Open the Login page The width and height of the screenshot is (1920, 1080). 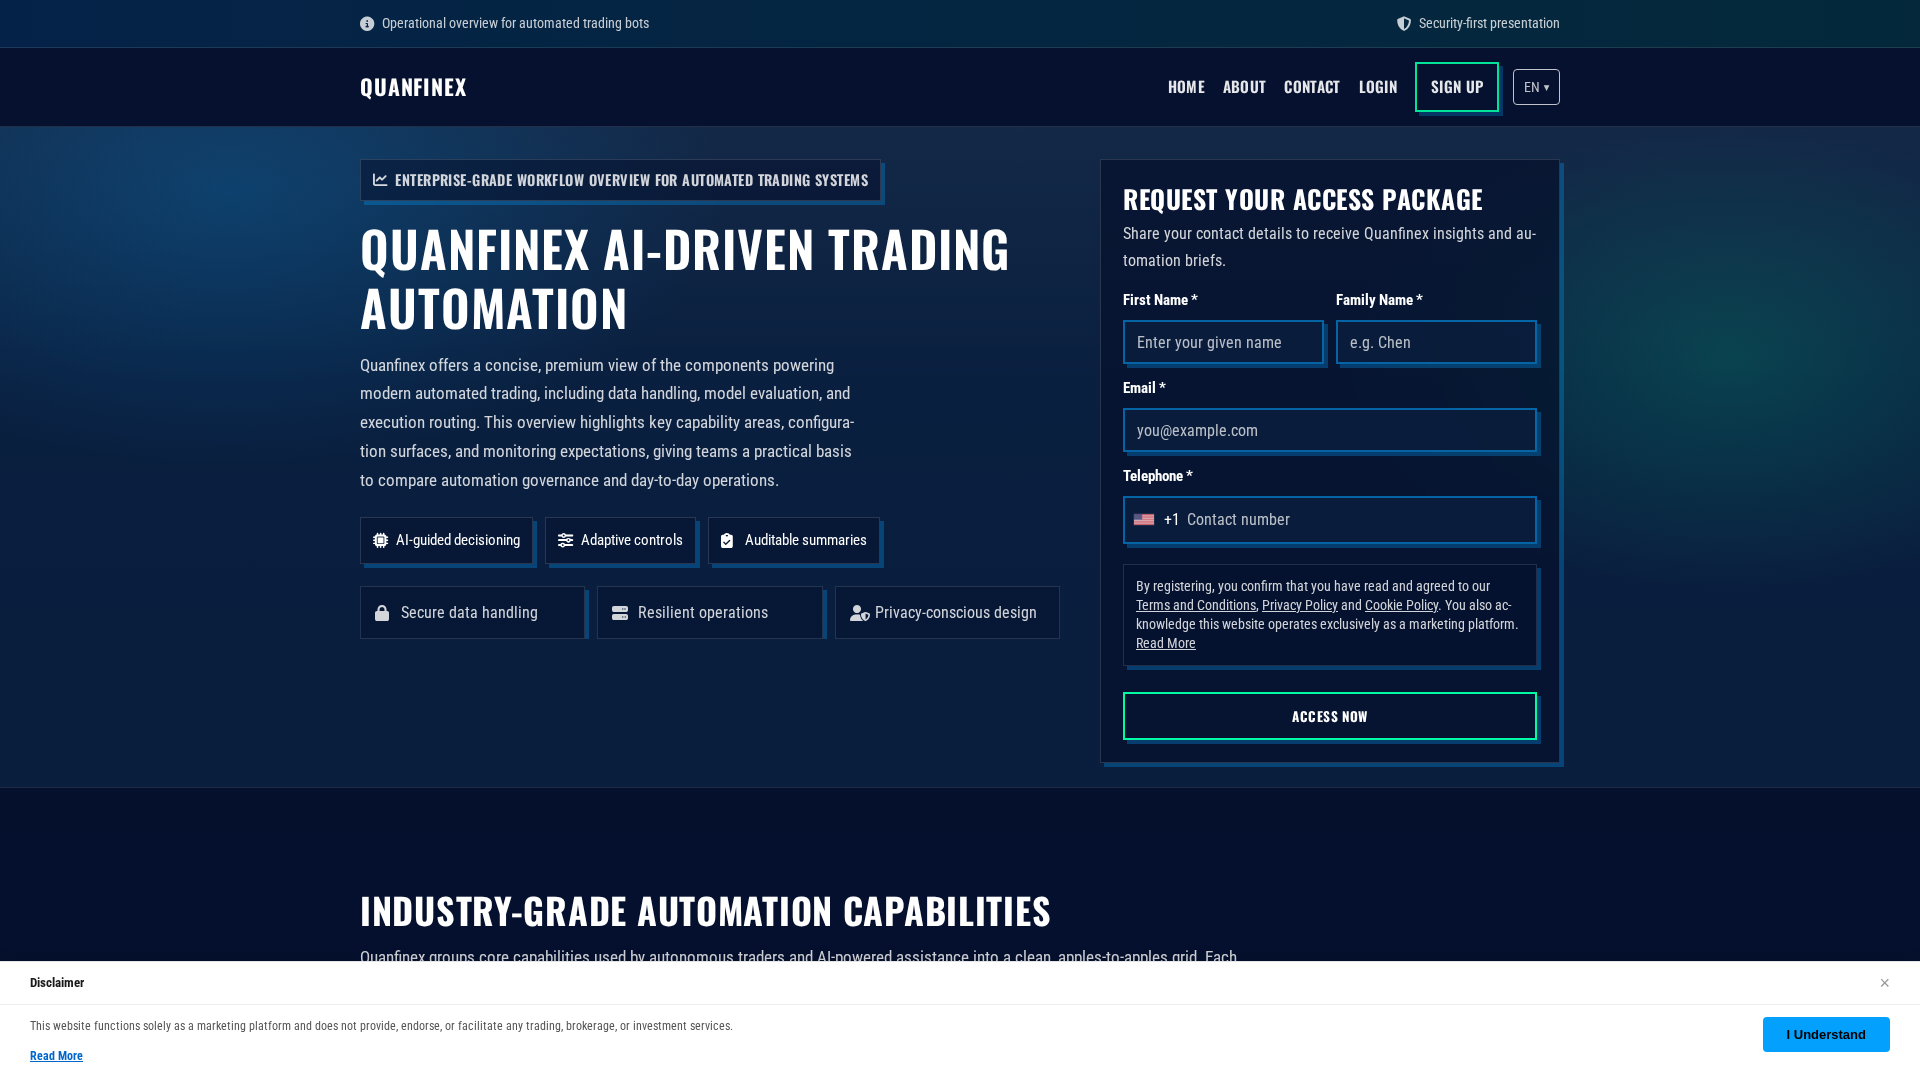(x=1378, y=87)
